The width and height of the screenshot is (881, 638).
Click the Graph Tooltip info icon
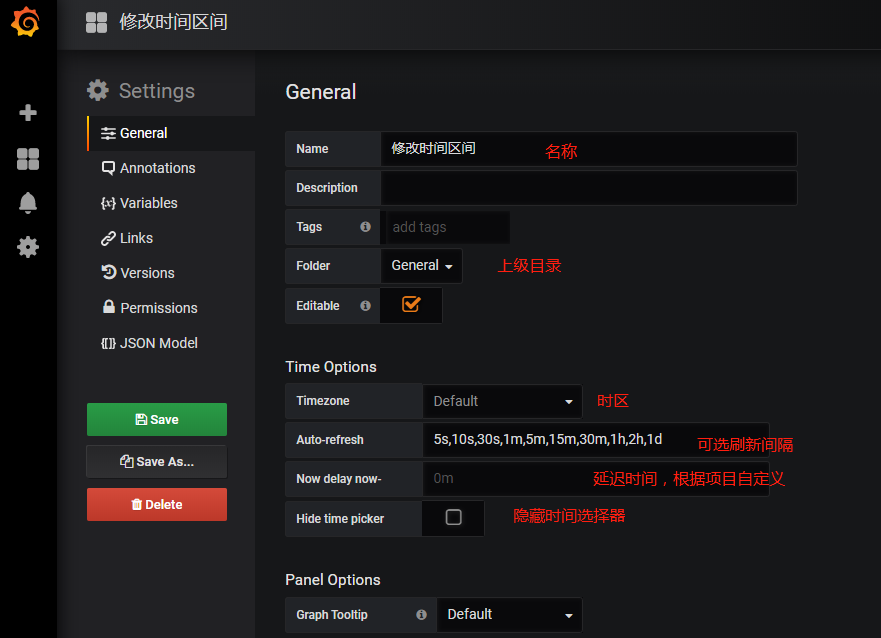pos(421,614)
